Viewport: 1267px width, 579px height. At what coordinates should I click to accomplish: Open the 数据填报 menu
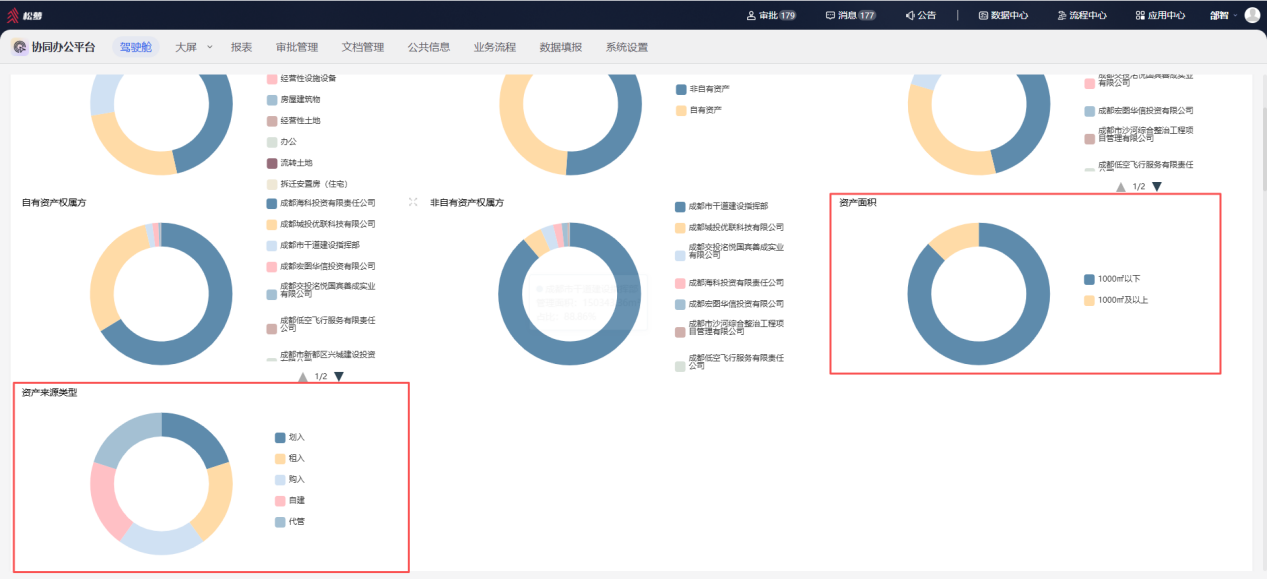click(x=561, y=47)
